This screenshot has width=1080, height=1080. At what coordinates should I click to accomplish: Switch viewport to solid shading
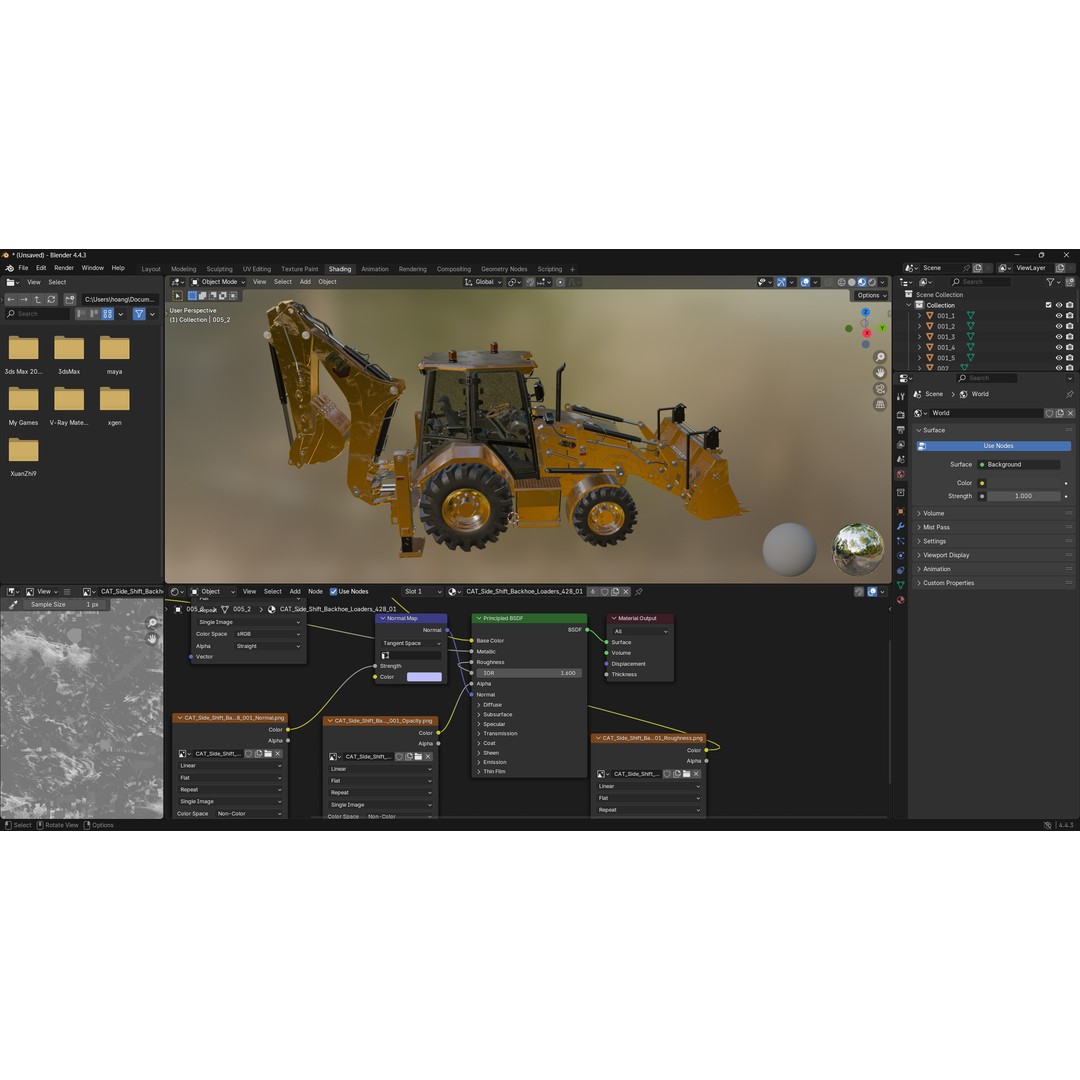coord(852,282)
